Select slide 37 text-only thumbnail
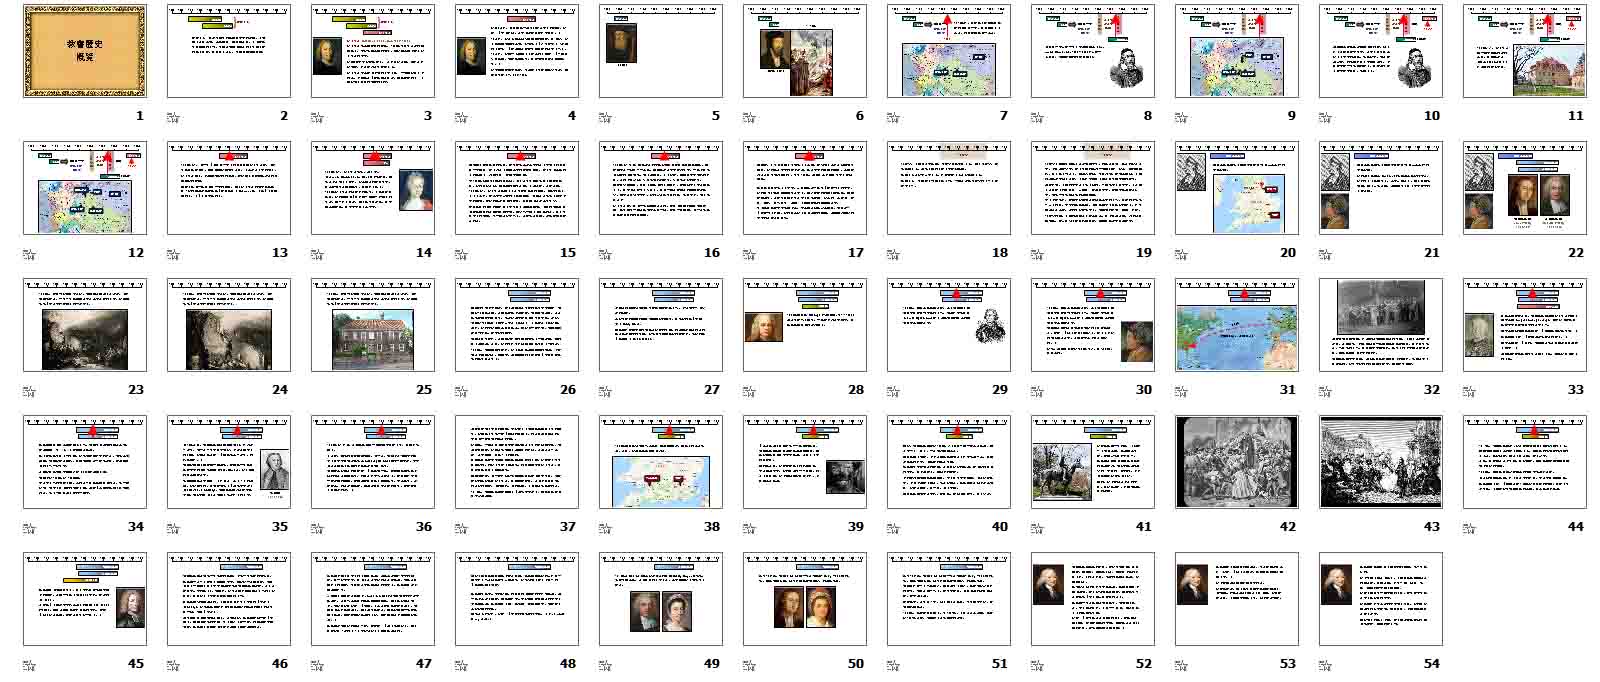Image resolution: width=1600 pixels, height=682 pixels. pos(516,462)
